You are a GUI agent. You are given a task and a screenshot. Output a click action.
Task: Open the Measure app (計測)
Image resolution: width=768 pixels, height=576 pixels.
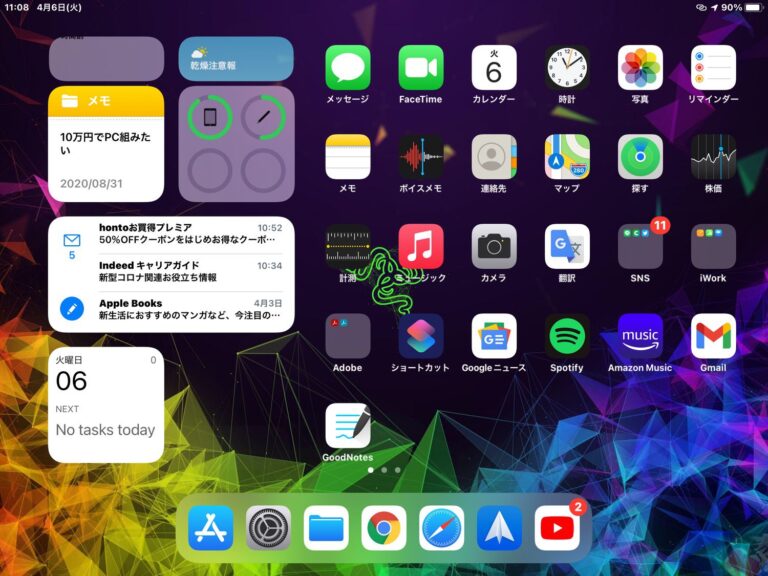coord(348,246)
